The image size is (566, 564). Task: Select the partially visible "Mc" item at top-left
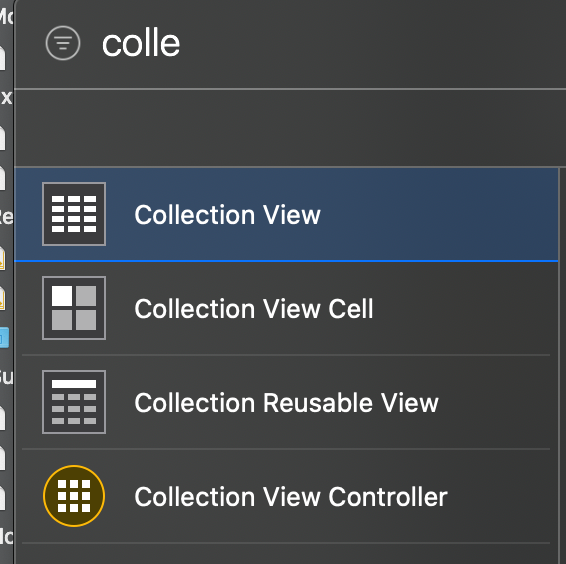tap(6, 17)
